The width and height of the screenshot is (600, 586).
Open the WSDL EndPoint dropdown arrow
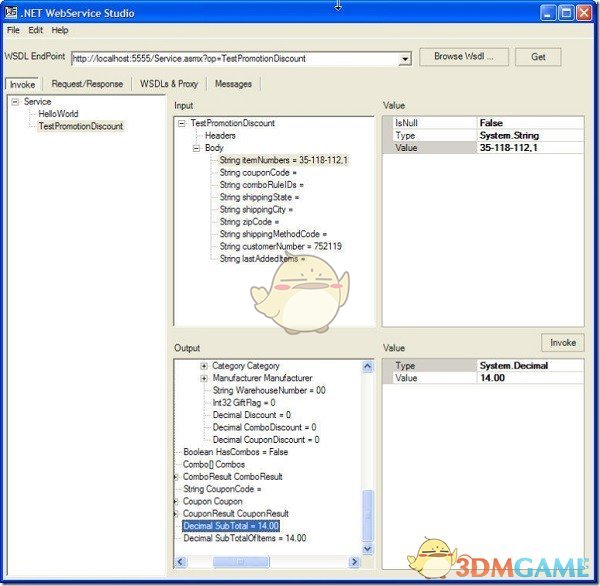(405, 59)
